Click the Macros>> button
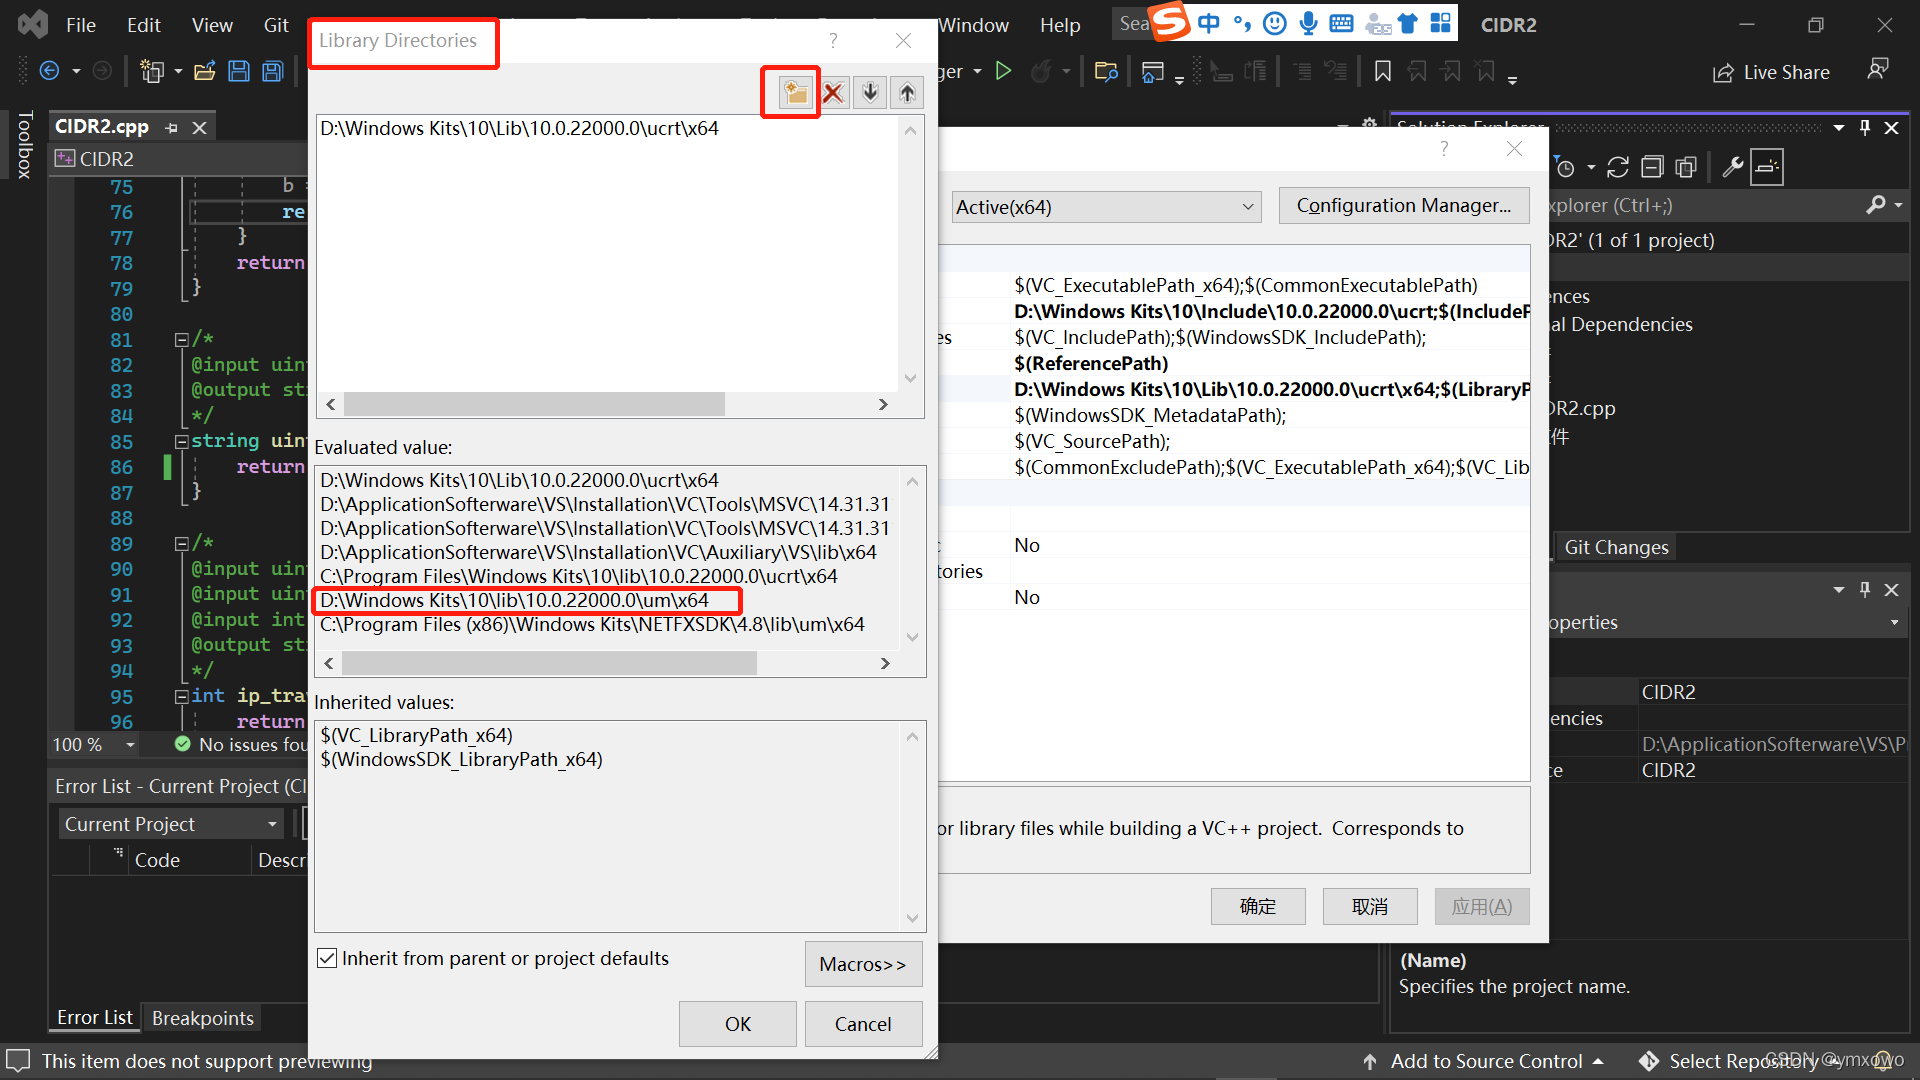Viewport: 1920px width, 1080px height. pos(862,964)
